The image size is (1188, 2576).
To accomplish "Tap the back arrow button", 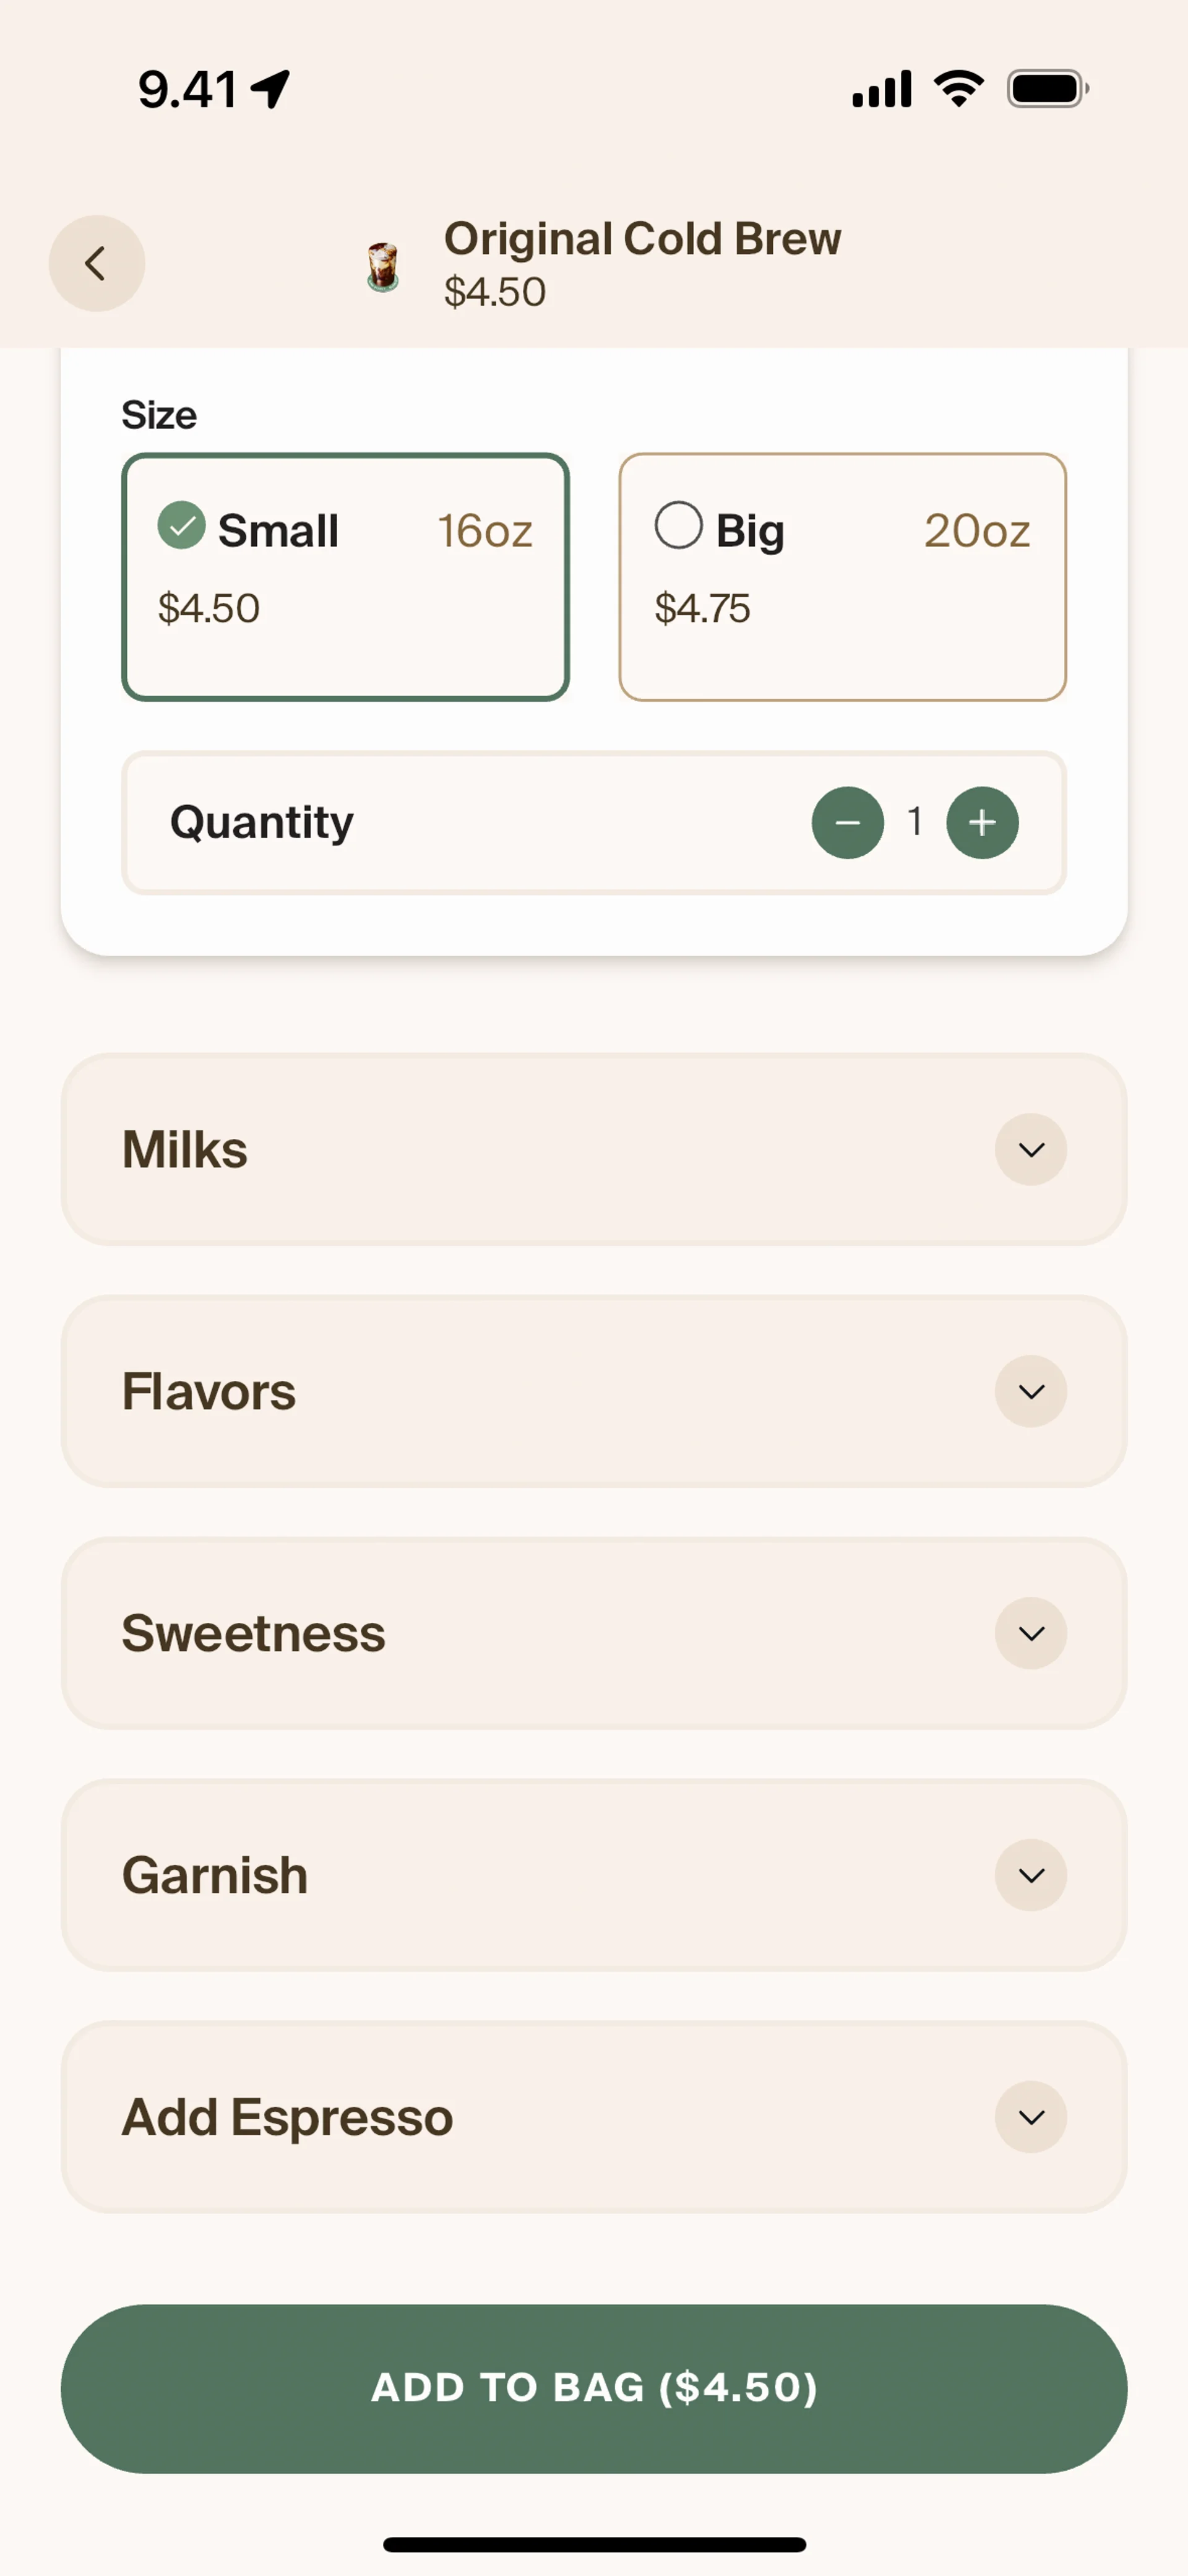I will coord(96,264).
